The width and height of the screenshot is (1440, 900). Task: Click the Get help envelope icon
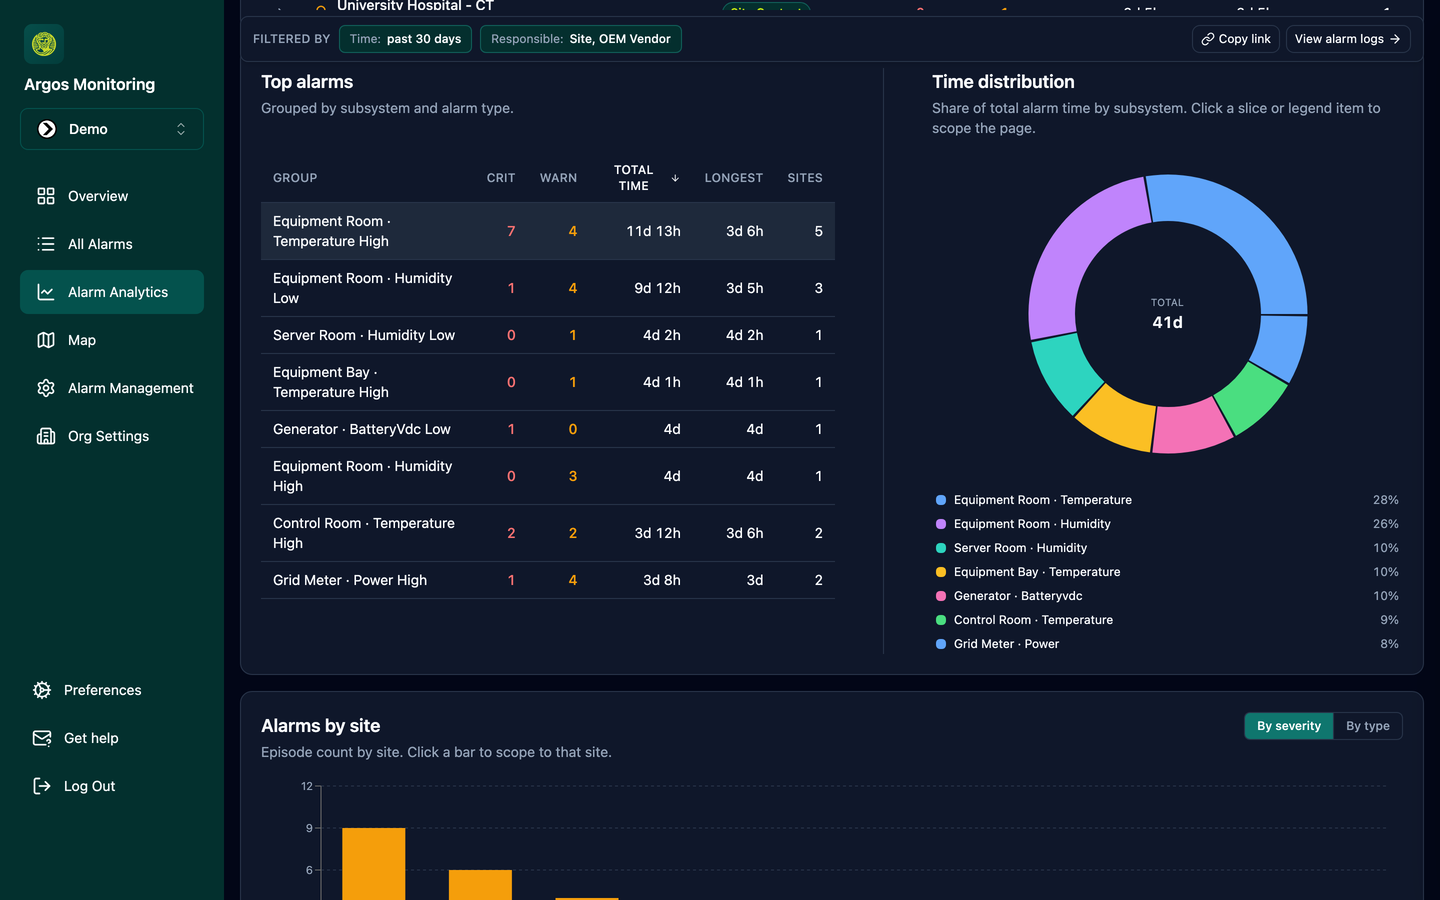tap(42, 738)
